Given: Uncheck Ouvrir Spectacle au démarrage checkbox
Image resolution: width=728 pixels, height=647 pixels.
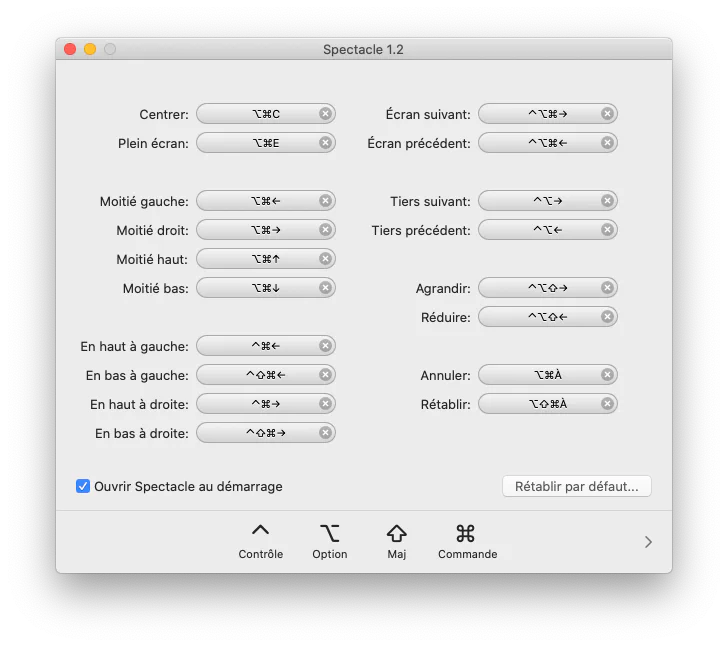Looking at the screenshot, I should coord(83,486).
